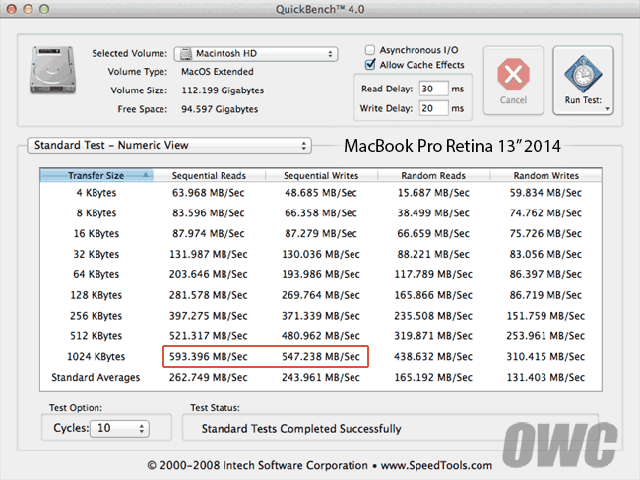Image resolution: width=640 pixels, height=480 pixels.
Task: Select the 16 KBytes row
Action: (x=321, y=233)
